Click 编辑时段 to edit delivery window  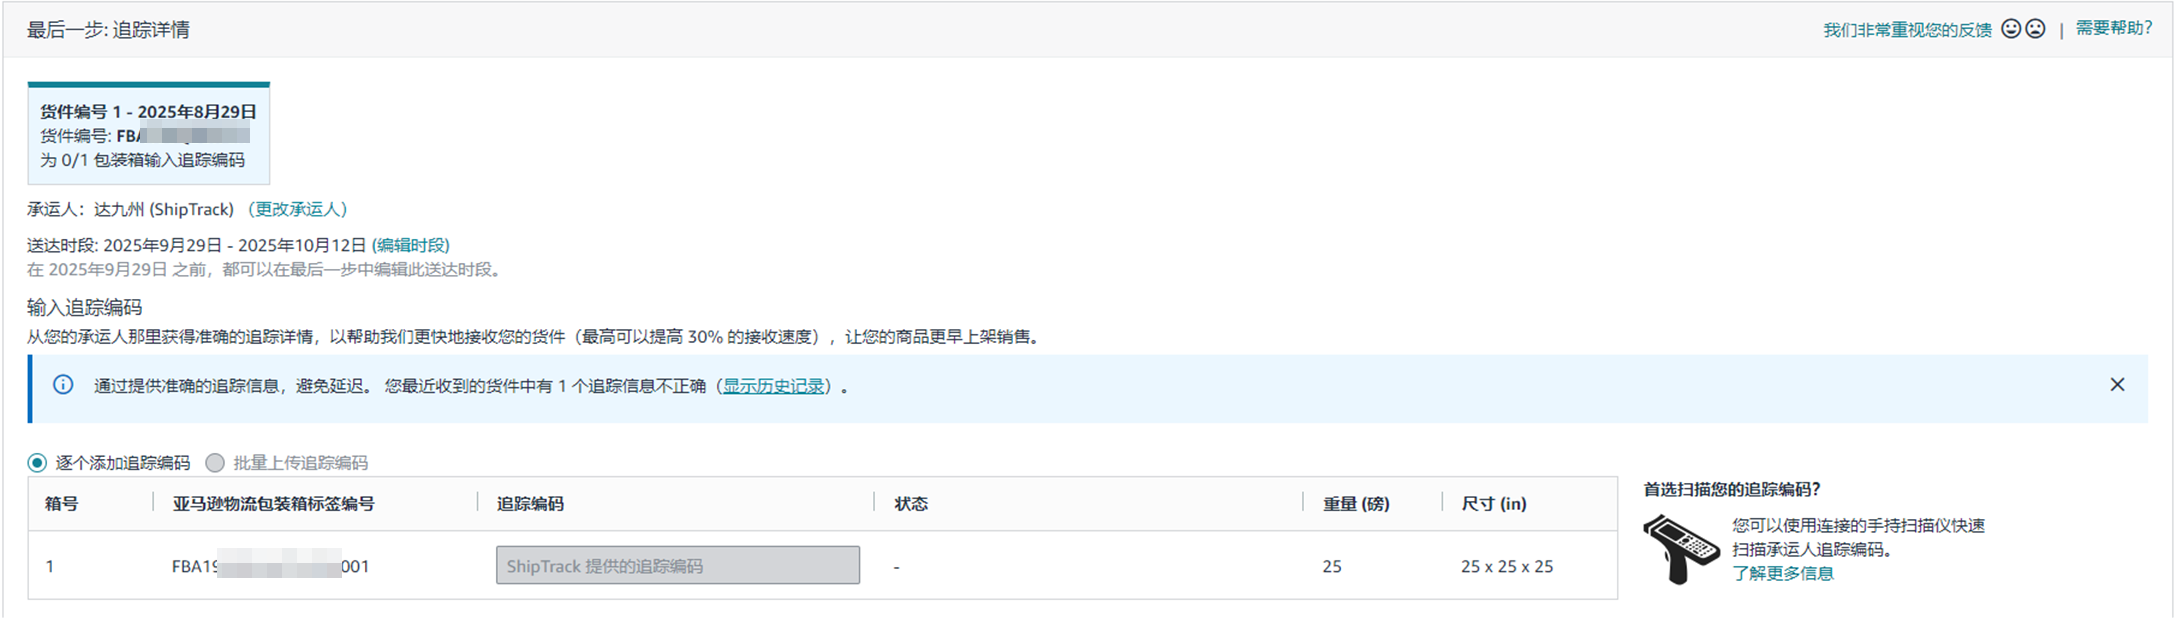pos(410,245)
